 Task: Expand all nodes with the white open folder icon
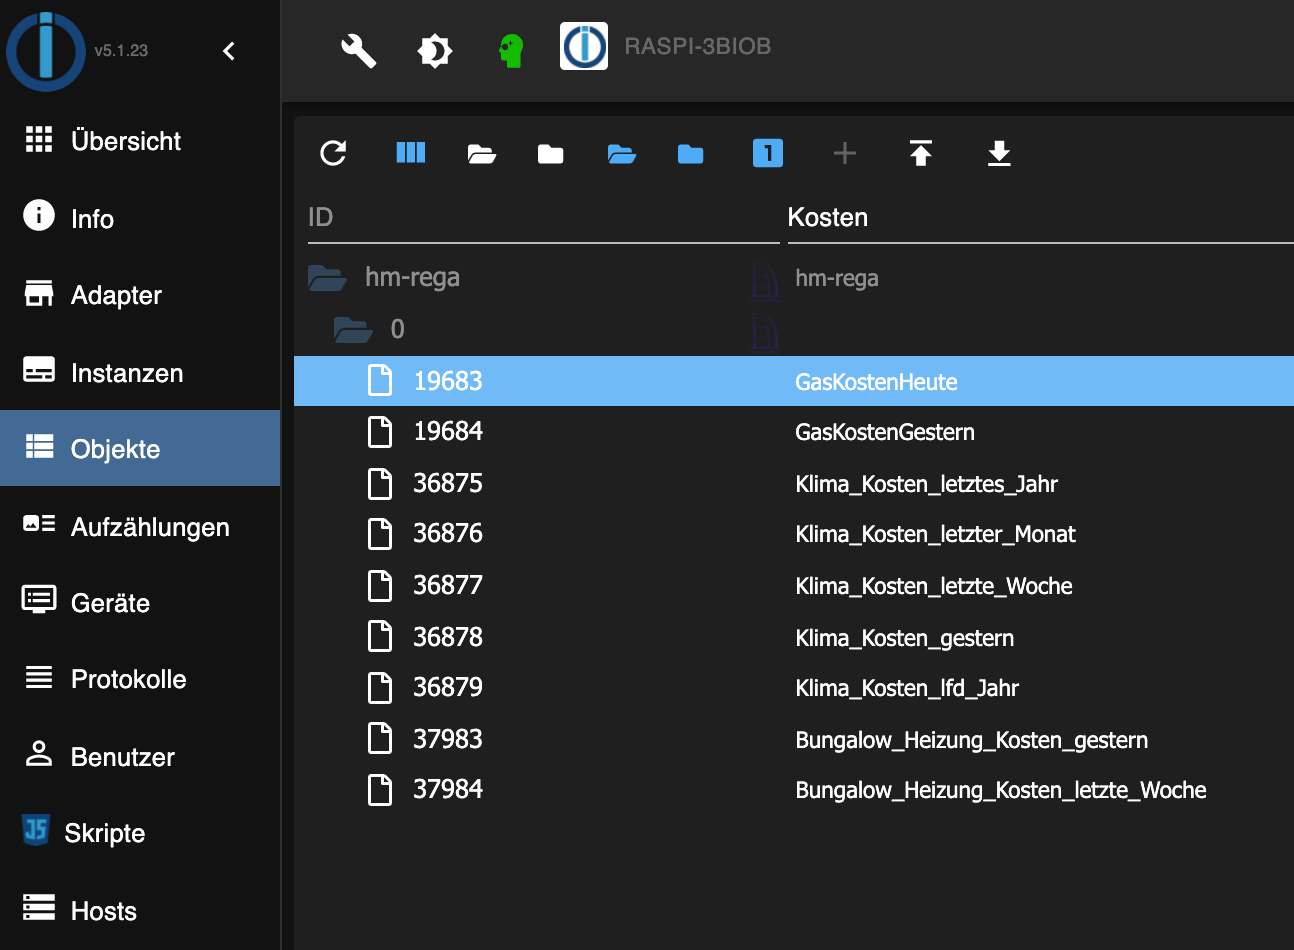482,153
